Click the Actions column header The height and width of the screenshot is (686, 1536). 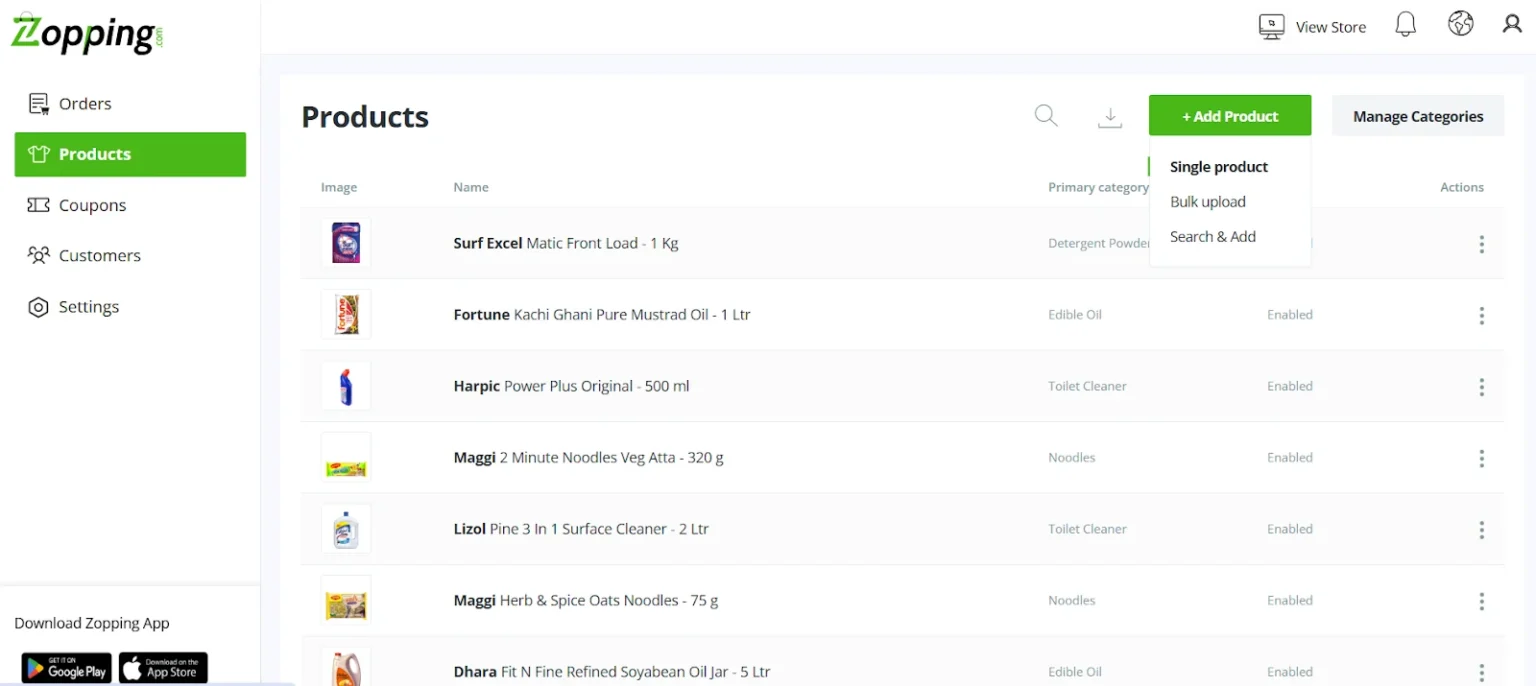coord(1462,187)
